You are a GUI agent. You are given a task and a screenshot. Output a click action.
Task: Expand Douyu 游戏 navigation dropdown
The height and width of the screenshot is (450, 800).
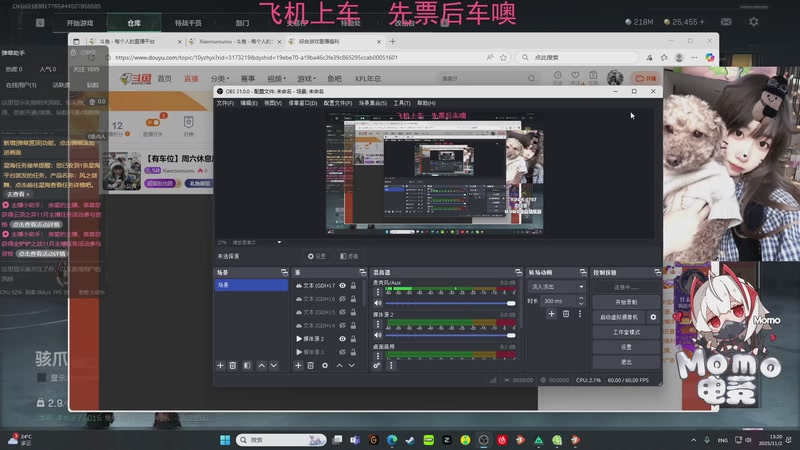(x=306, y=79)
